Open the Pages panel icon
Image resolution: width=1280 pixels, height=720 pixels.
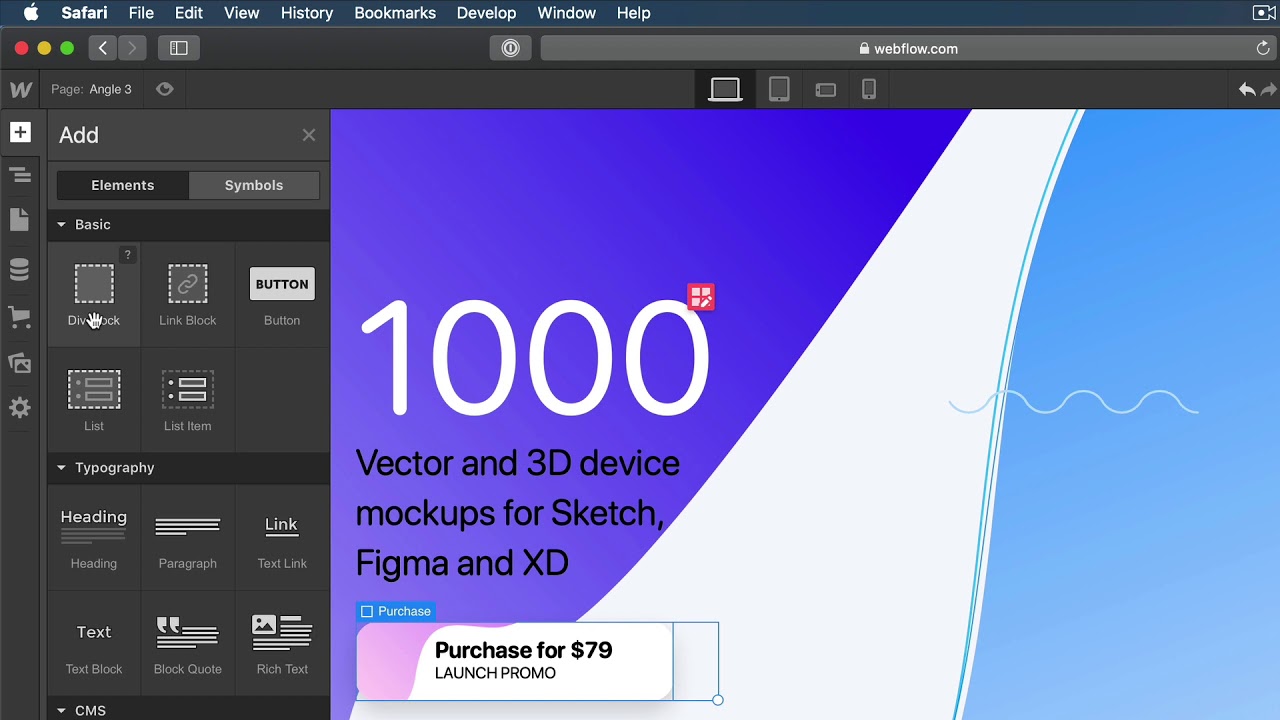(20, 220)
